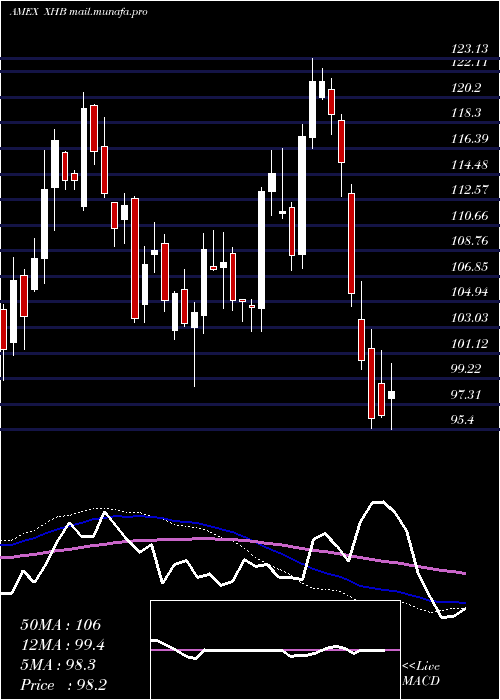Select the 118.3 price level label

466,113
